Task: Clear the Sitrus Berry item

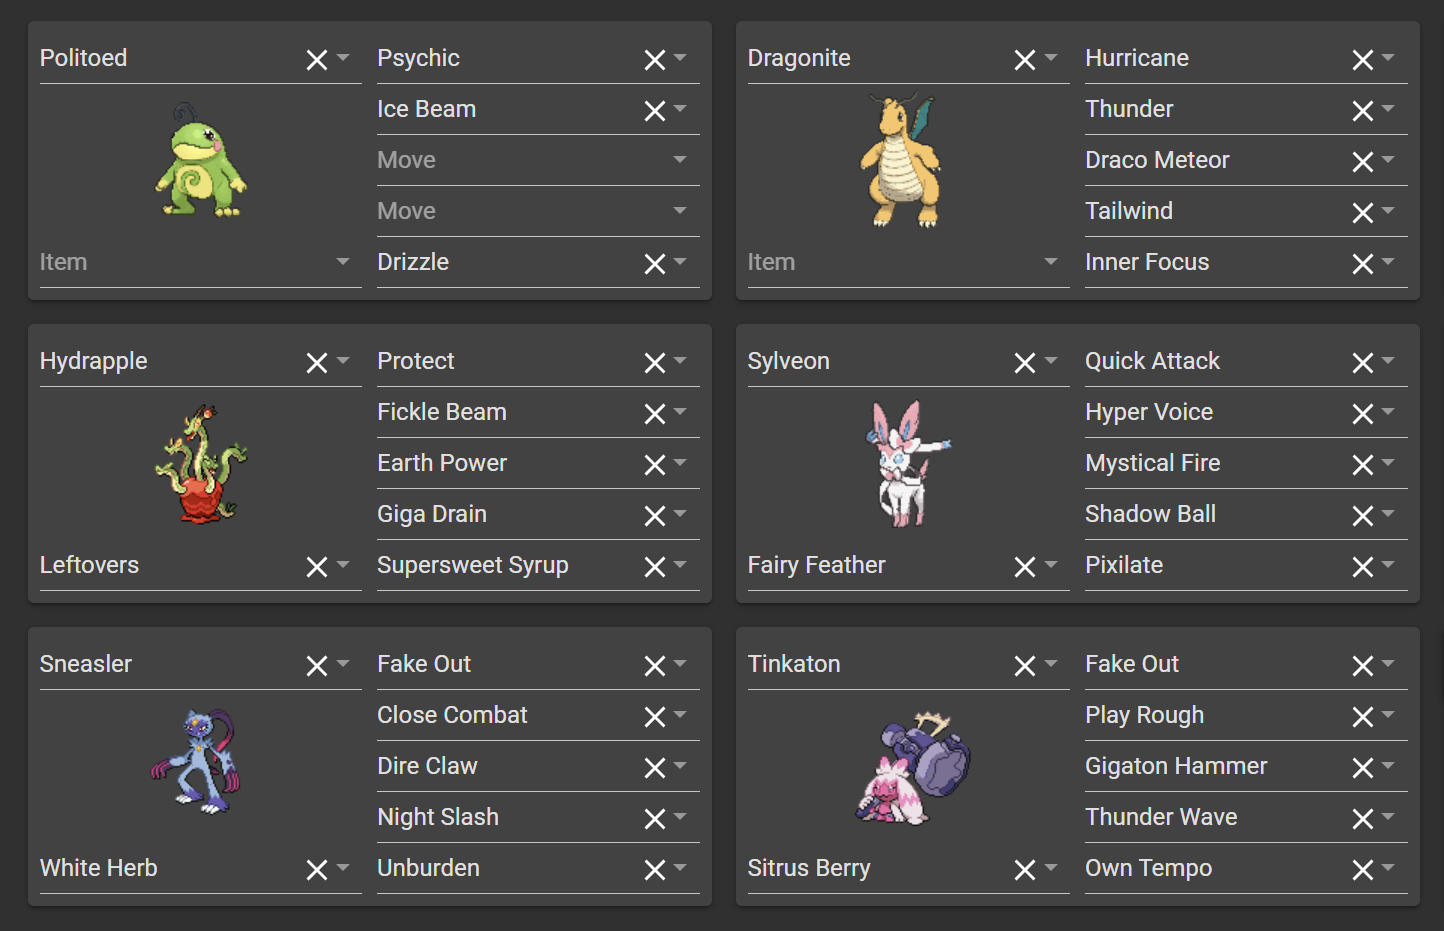Action: [x=1025, y=870]
